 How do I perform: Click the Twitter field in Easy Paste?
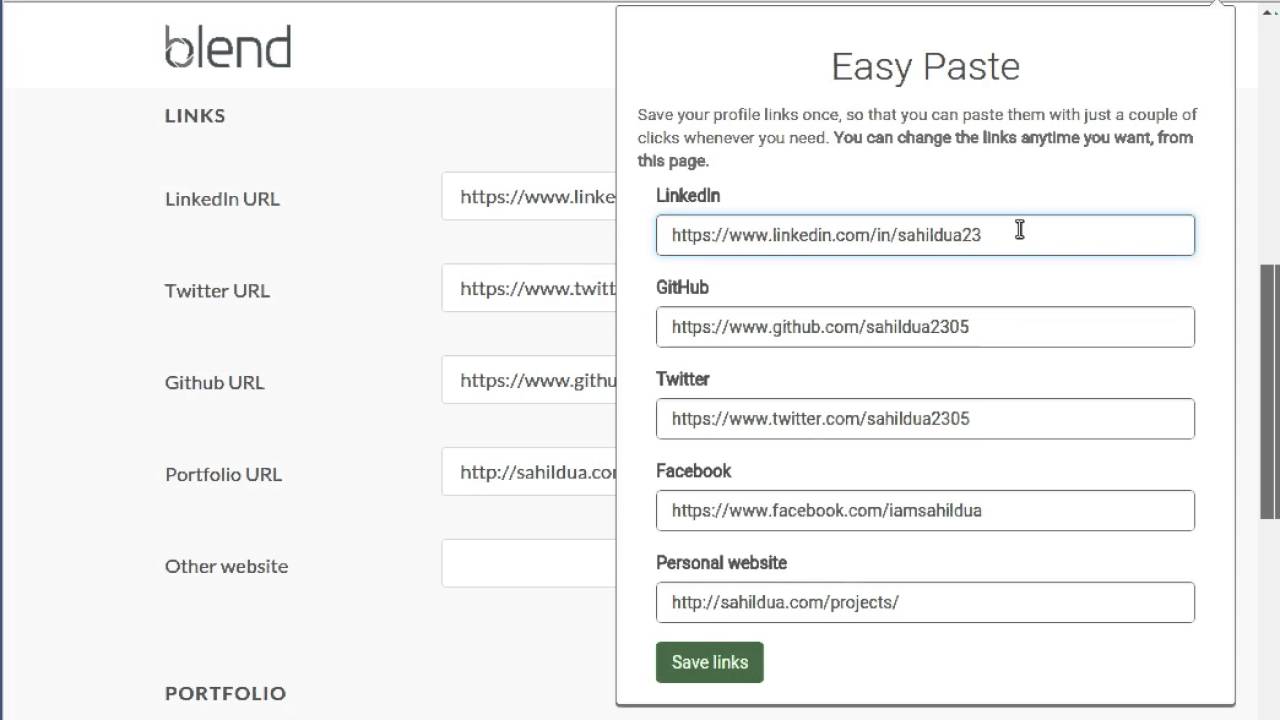pos(925,419)
